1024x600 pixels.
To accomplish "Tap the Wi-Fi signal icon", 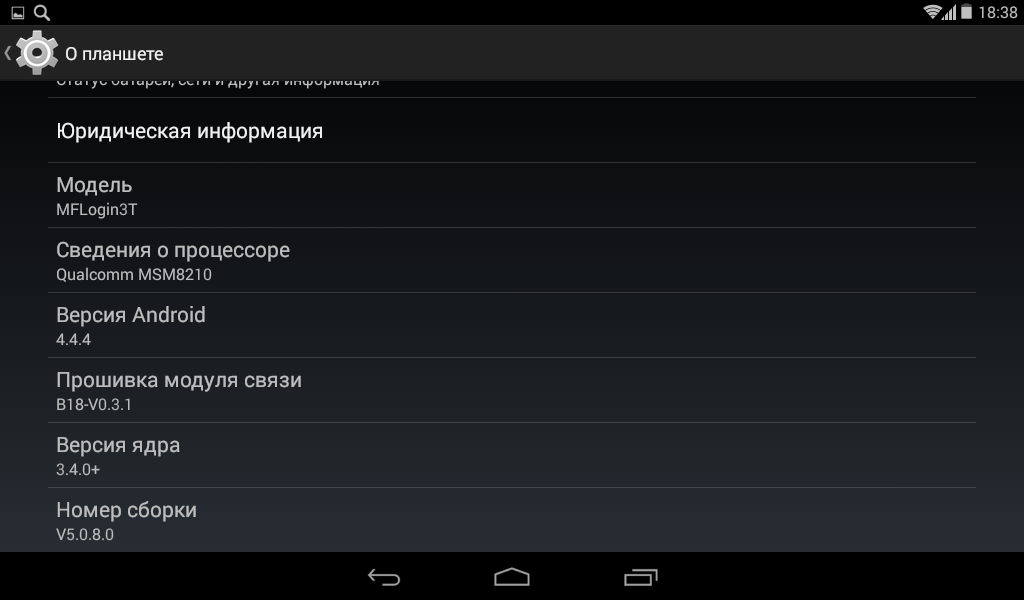I will [x=932, y=12].
